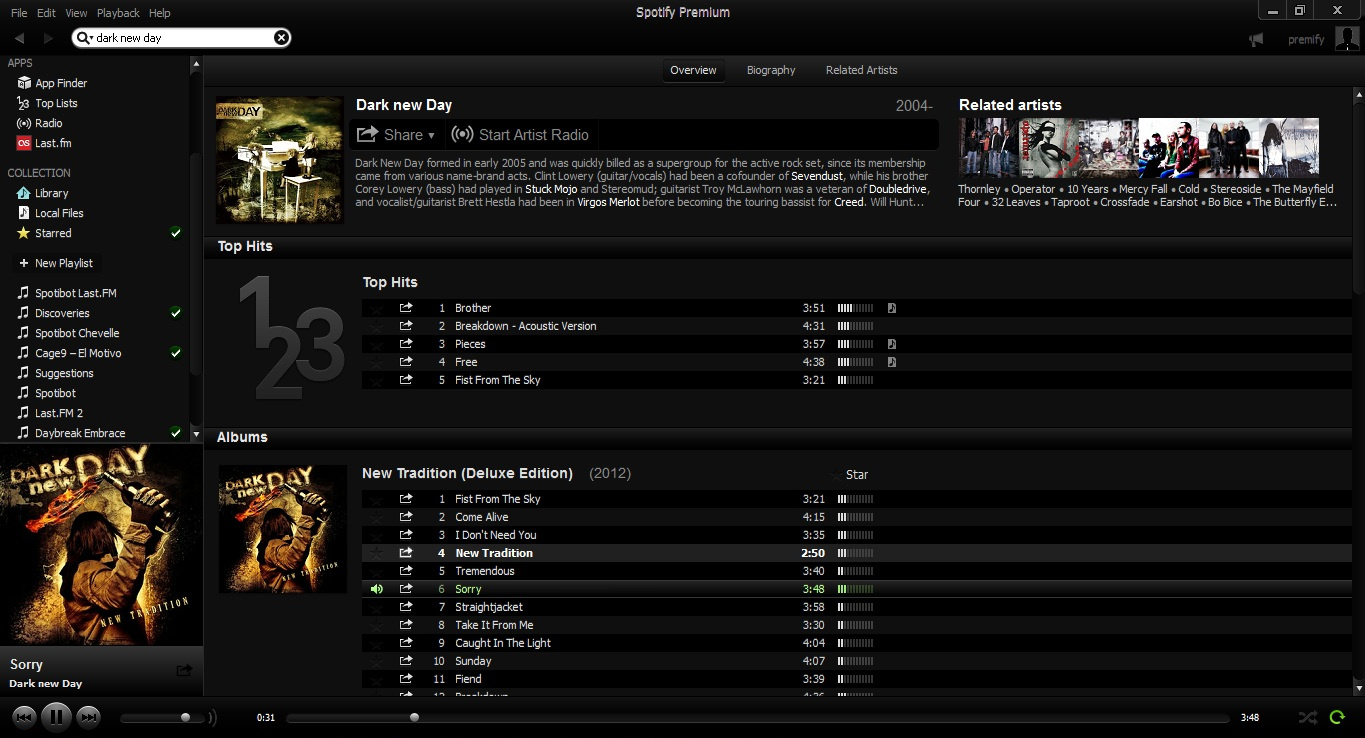Screen dimensions: 1365x738
Task: Share the top hit Pieces
Action: (406, 344)
